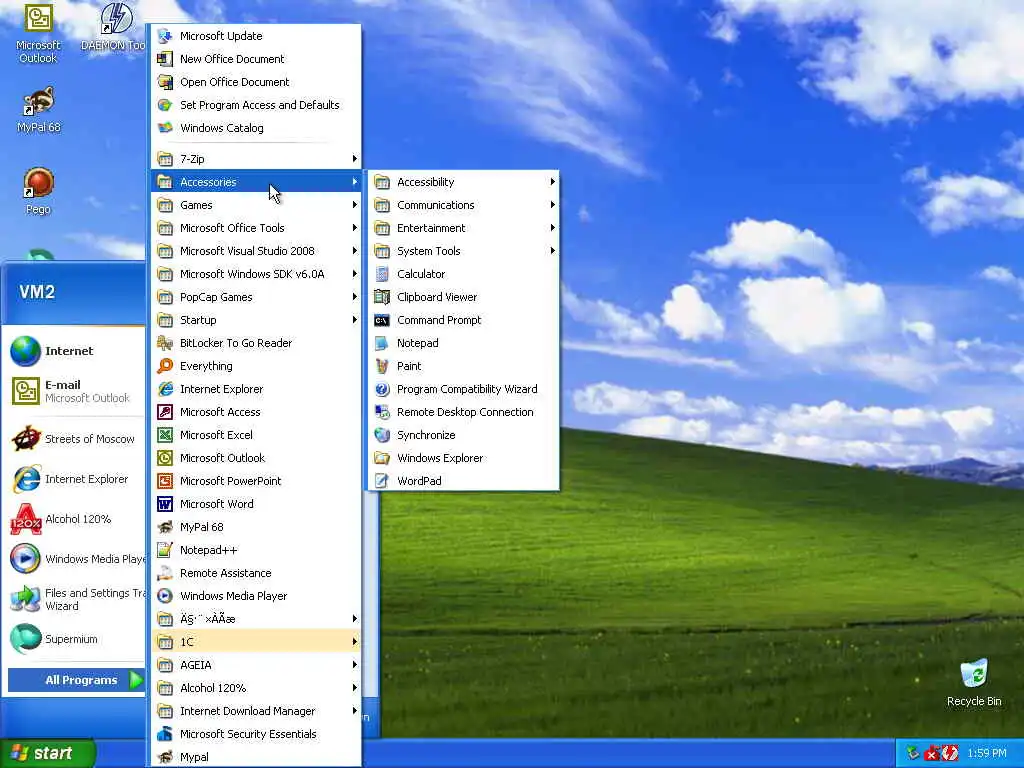Open the 1C program folder
Viewport: 1024px width, 768px height.
(x=256, y=642)
